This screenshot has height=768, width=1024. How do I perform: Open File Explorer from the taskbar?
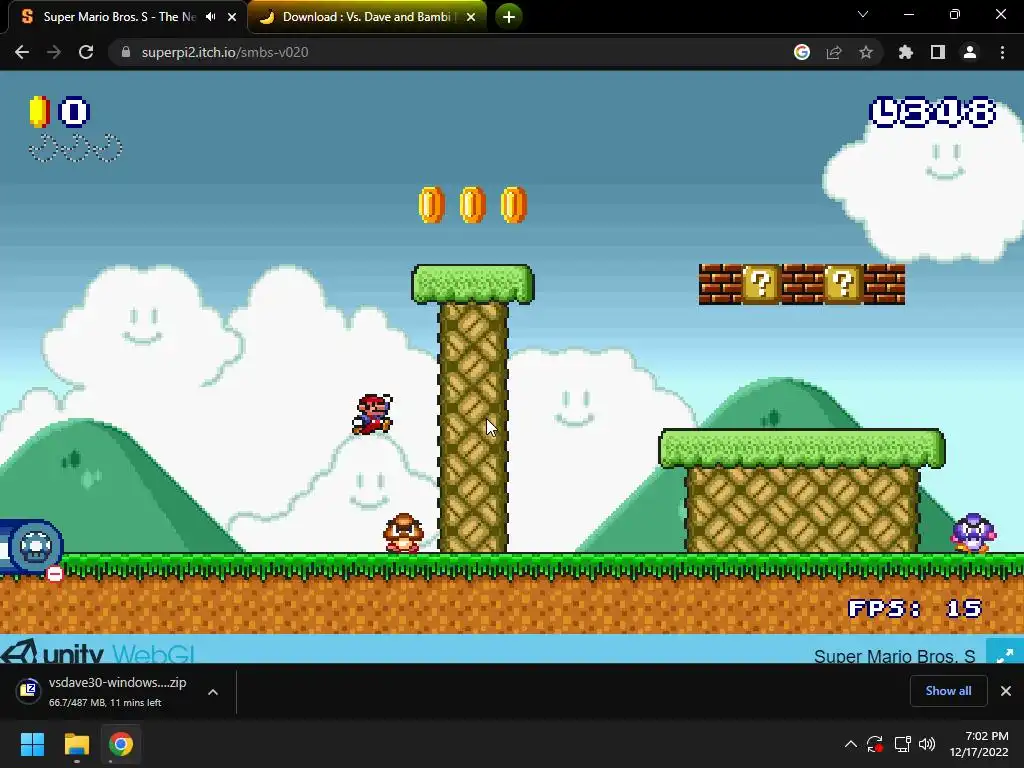[x=76, y=744]
